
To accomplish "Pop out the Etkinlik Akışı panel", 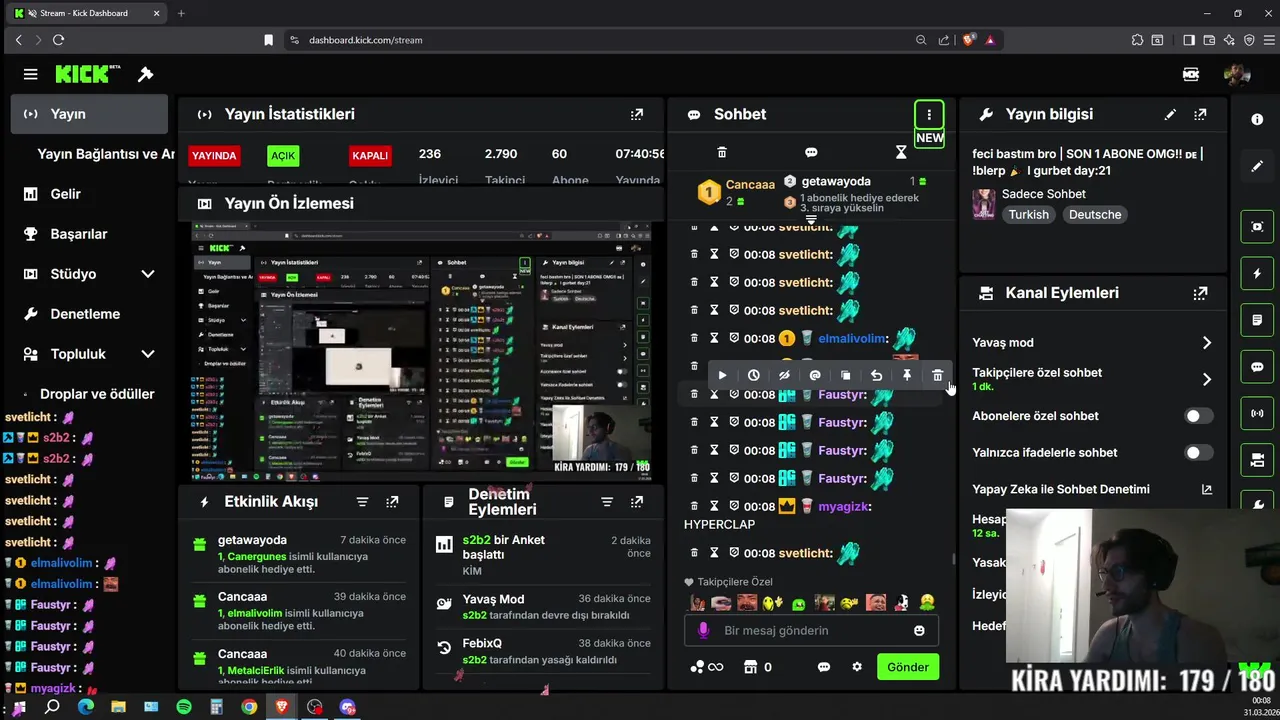I will pyautogui.click(x=393, y=502).
